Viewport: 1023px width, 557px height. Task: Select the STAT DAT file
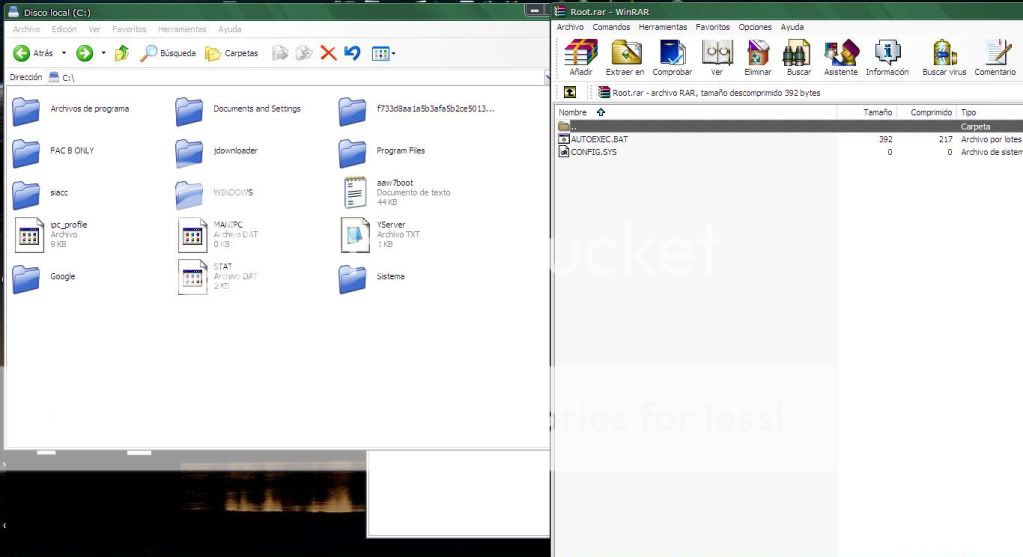(x=218, y=277)
